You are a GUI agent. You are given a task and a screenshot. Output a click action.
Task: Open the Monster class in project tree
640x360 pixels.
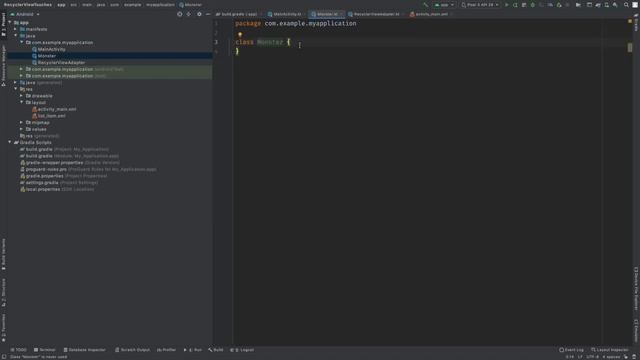[x=47, y=56]
